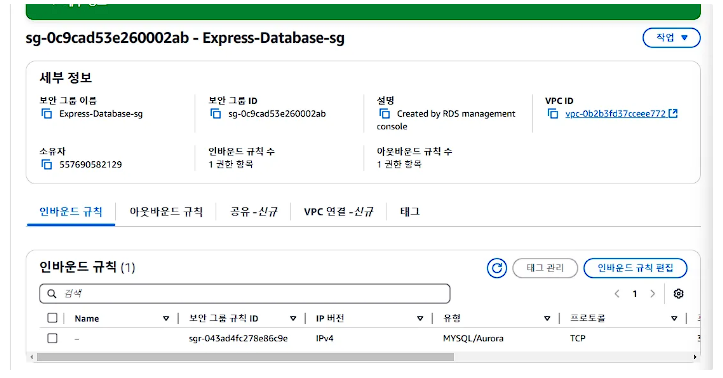Viewport: 723px width, 378px height.
Task: Open the 태그 tab
Action: tap(410, 212)
